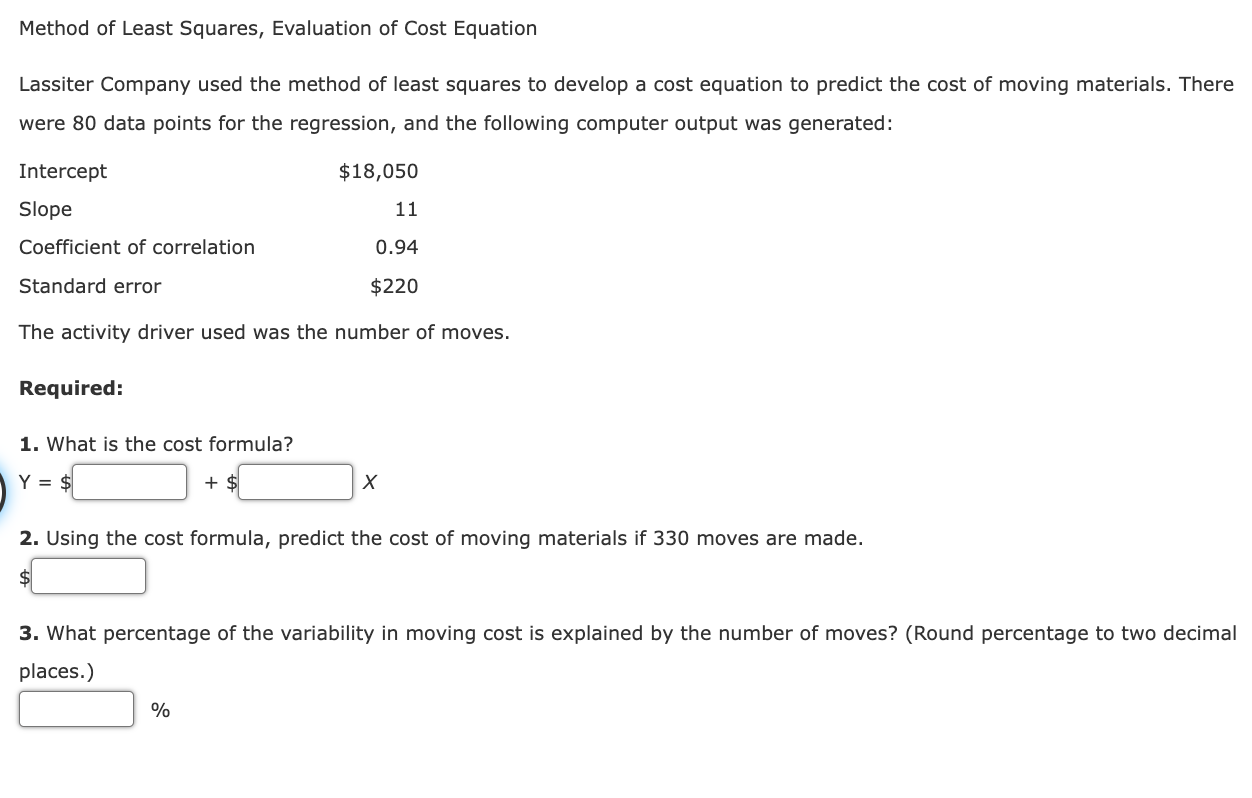The height and width of the screenshot is (798, 1252).
Task: Click the X label after the slope box
Action: pyautogui.click(x=369, y=482)
